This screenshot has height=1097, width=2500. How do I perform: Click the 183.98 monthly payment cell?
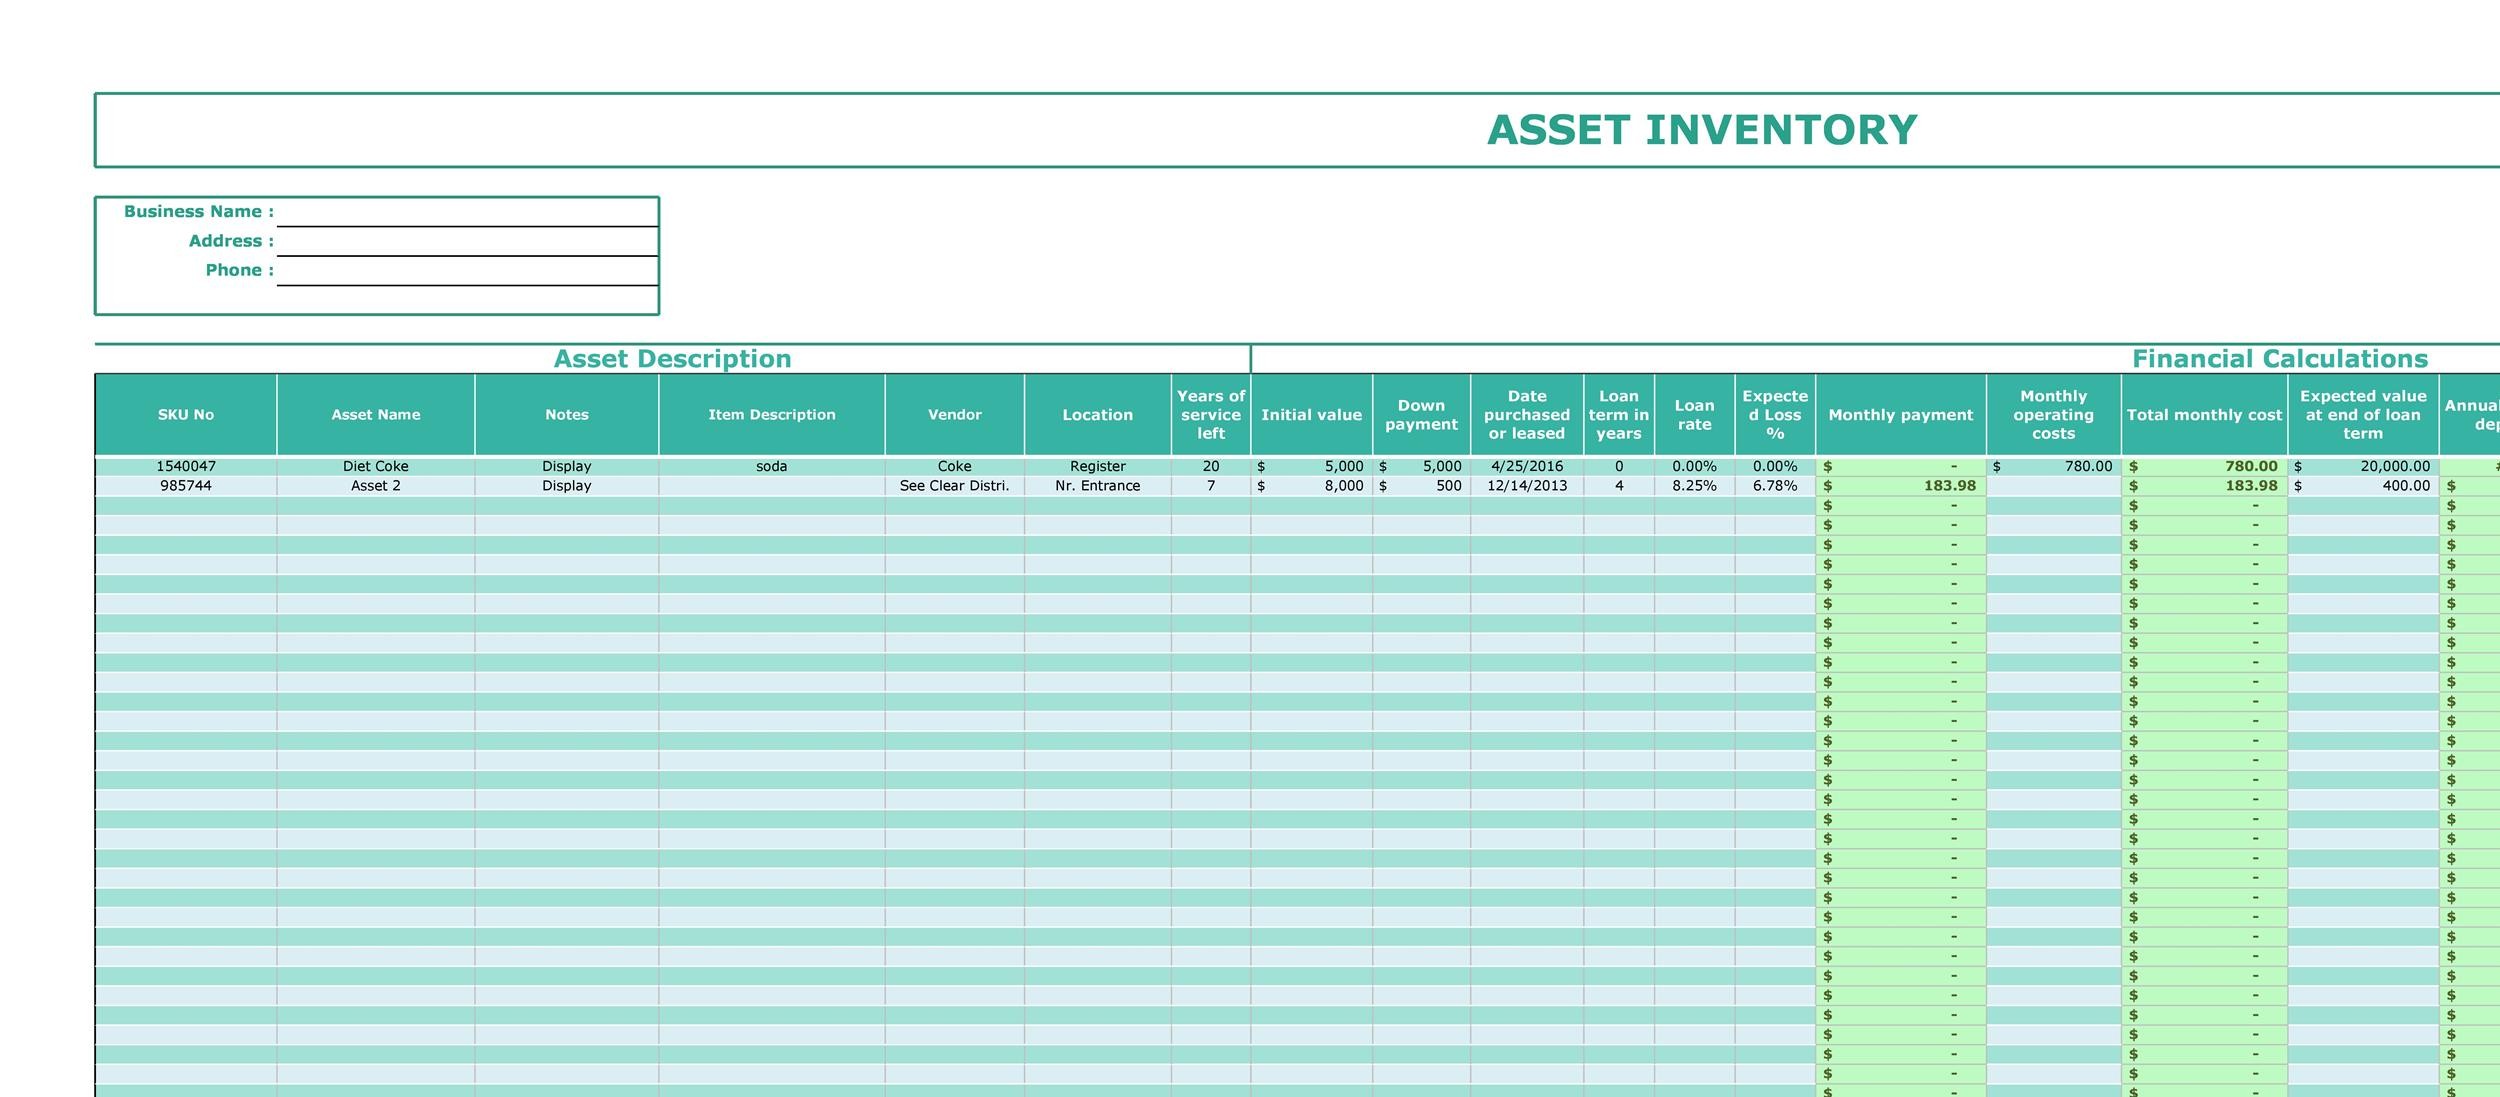(x=1900, y=486)
